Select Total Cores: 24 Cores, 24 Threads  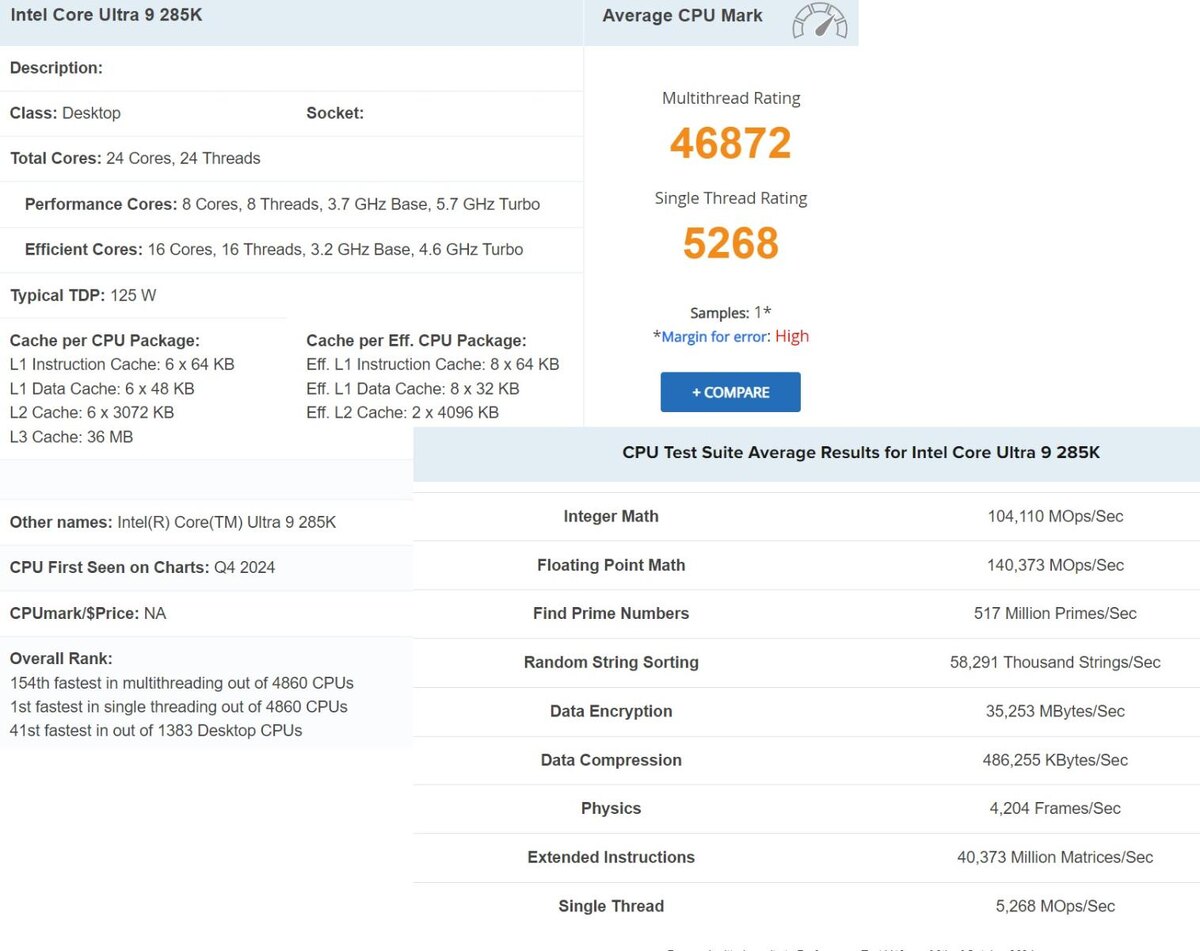click(x=135, y=158)
